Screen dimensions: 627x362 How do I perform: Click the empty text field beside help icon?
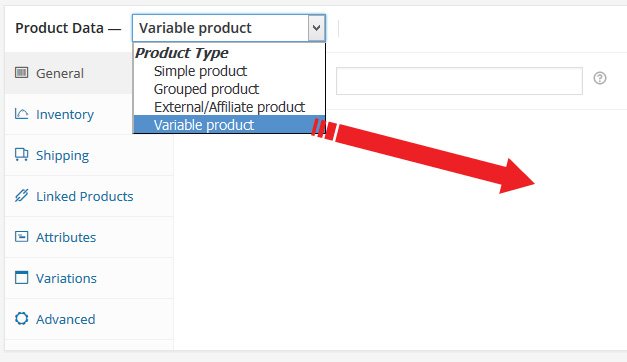[x=459, y=81]
